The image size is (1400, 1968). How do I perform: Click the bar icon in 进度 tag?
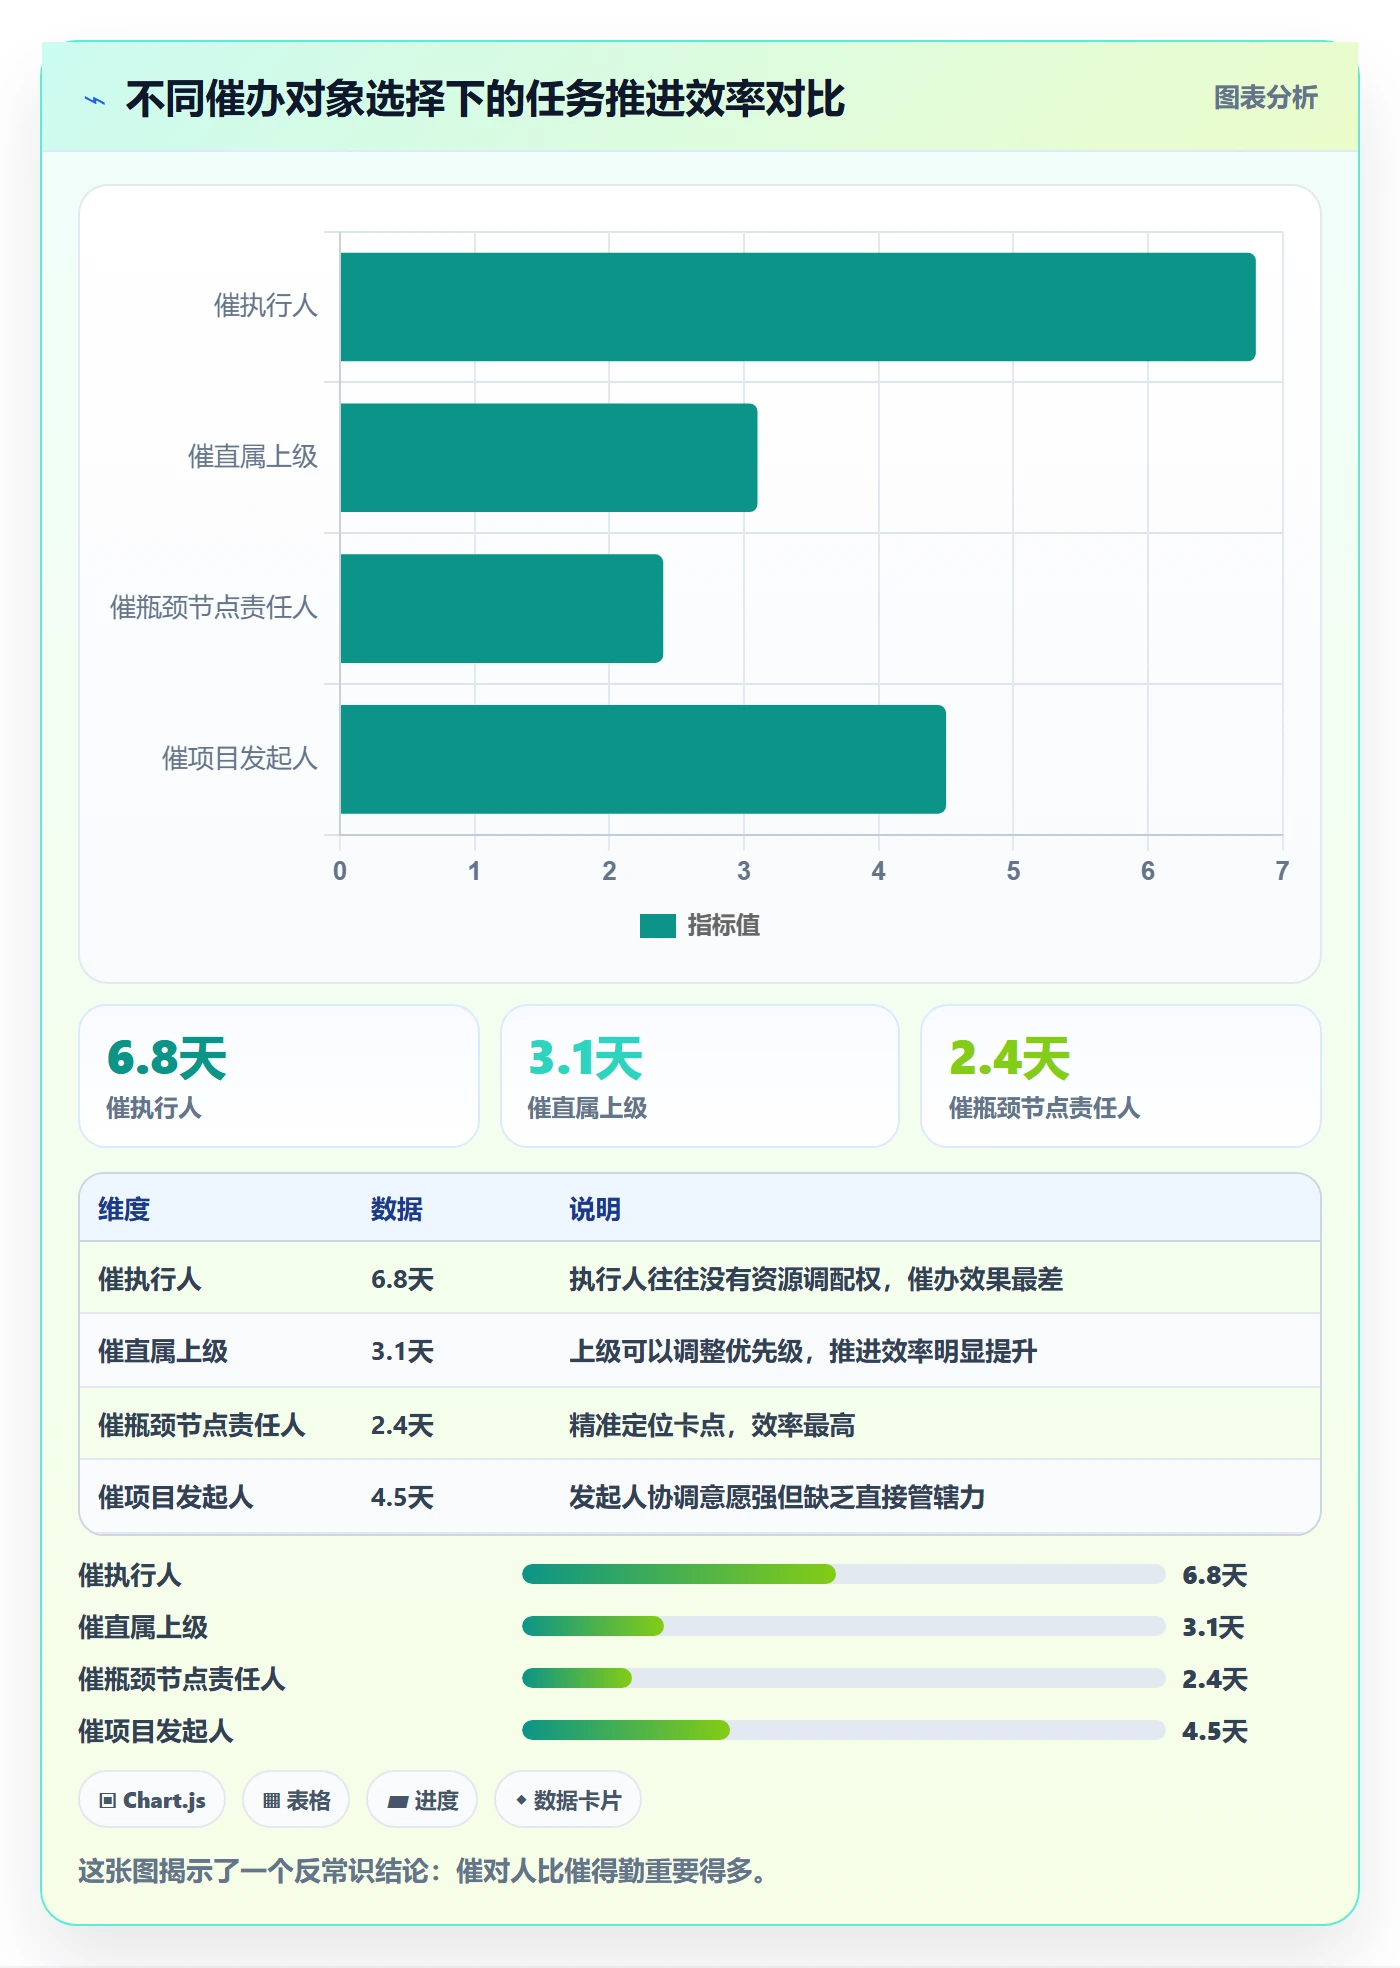(x=398, y=1802)
